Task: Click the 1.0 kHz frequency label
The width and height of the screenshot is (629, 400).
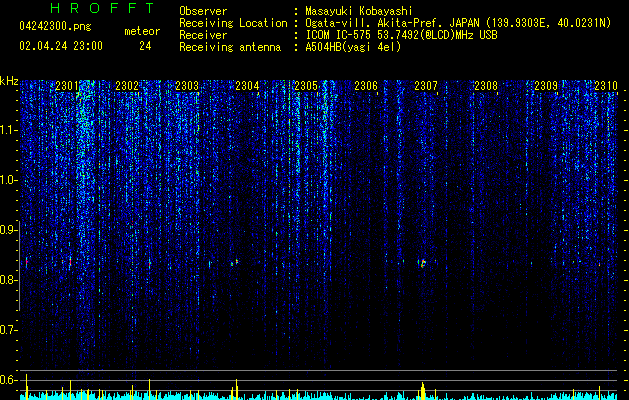Action: 9,181
